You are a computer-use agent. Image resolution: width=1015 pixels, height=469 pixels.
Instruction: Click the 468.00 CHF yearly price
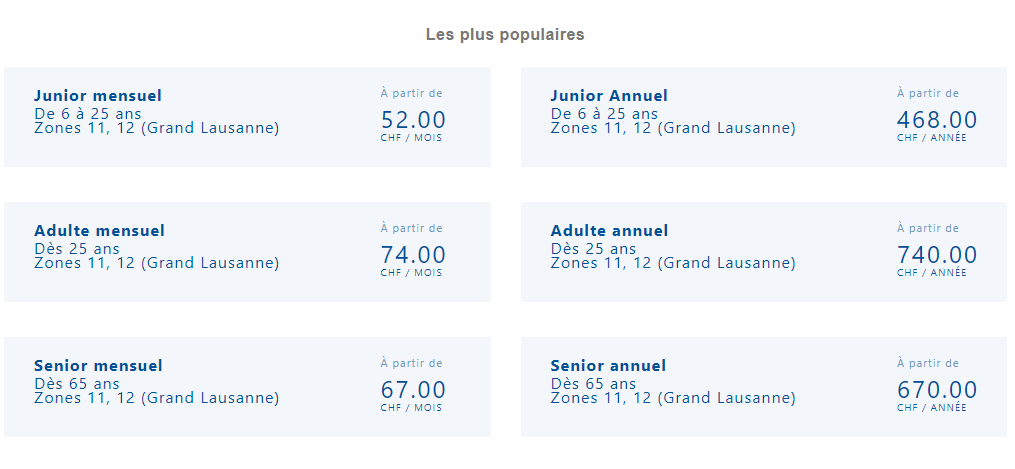[937, 120]
